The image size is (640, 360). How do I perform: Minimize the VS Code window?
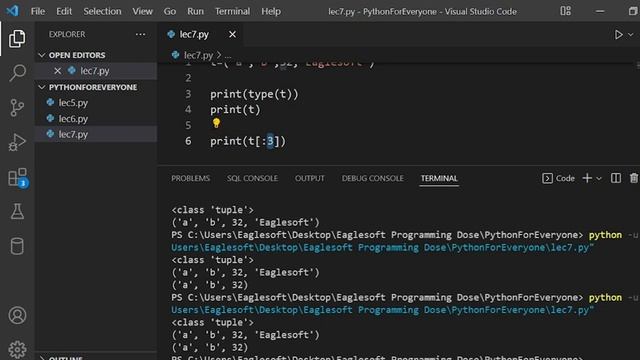[x=600, y=11]
